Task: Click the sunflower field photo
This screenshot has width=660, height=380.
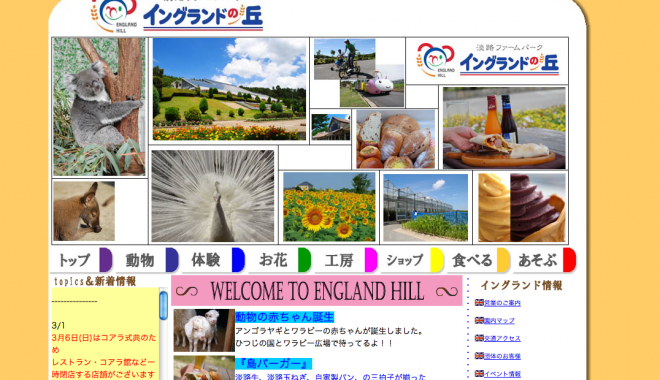Action: tap(329, 207)
